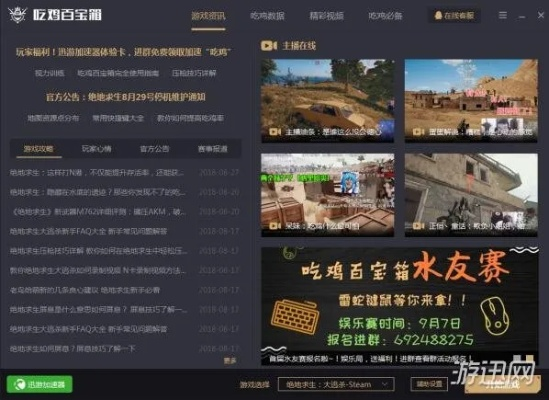Open the 官方公告 8月29号停机维护通知 headline
Viewport: 549px width, 400px height.
tap(126, 97)
